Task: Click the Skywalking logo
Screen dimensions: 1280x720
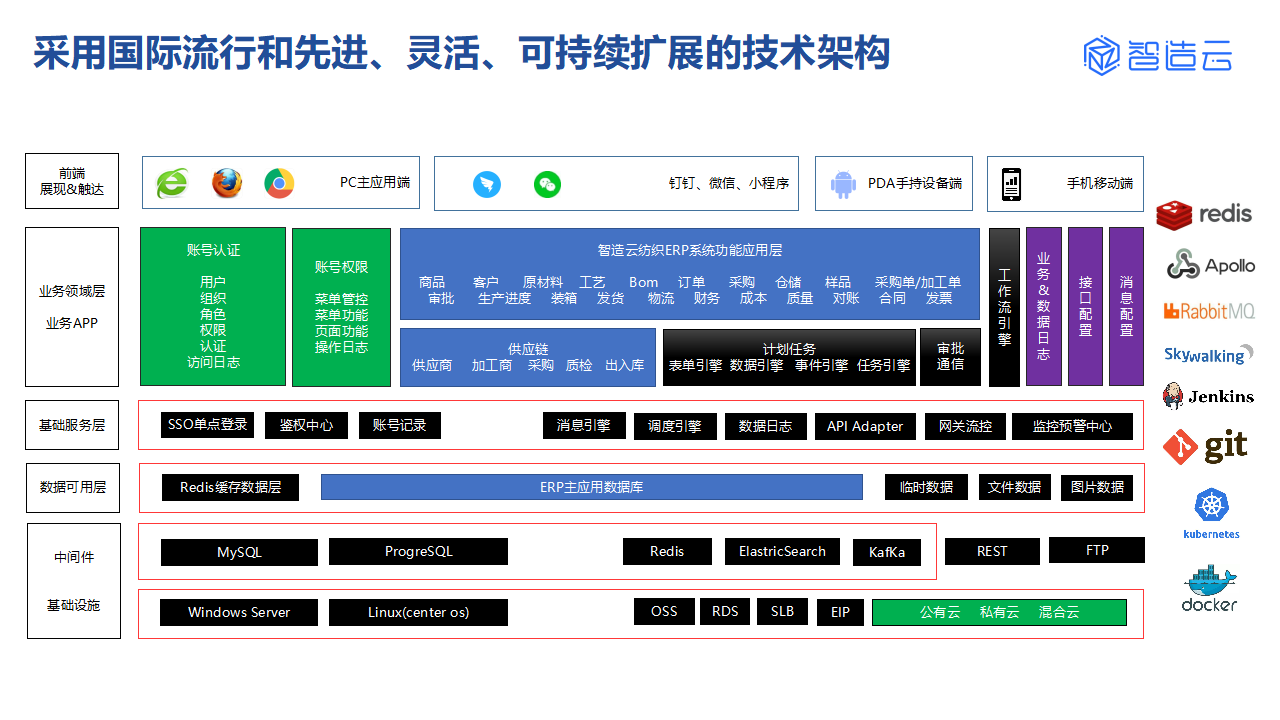Action: coord(1208,354)
